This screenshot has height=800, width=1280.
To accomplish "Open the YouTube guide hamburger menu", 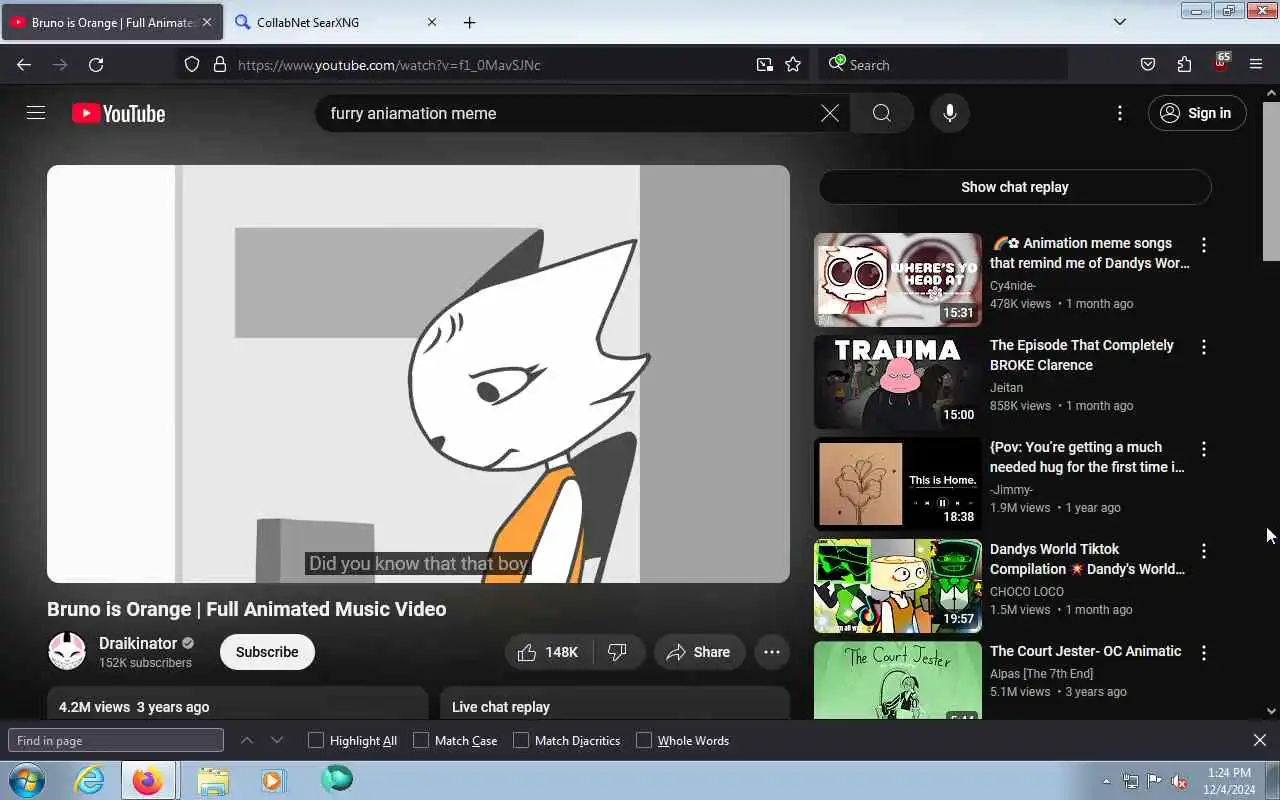I will coord(36,113).
